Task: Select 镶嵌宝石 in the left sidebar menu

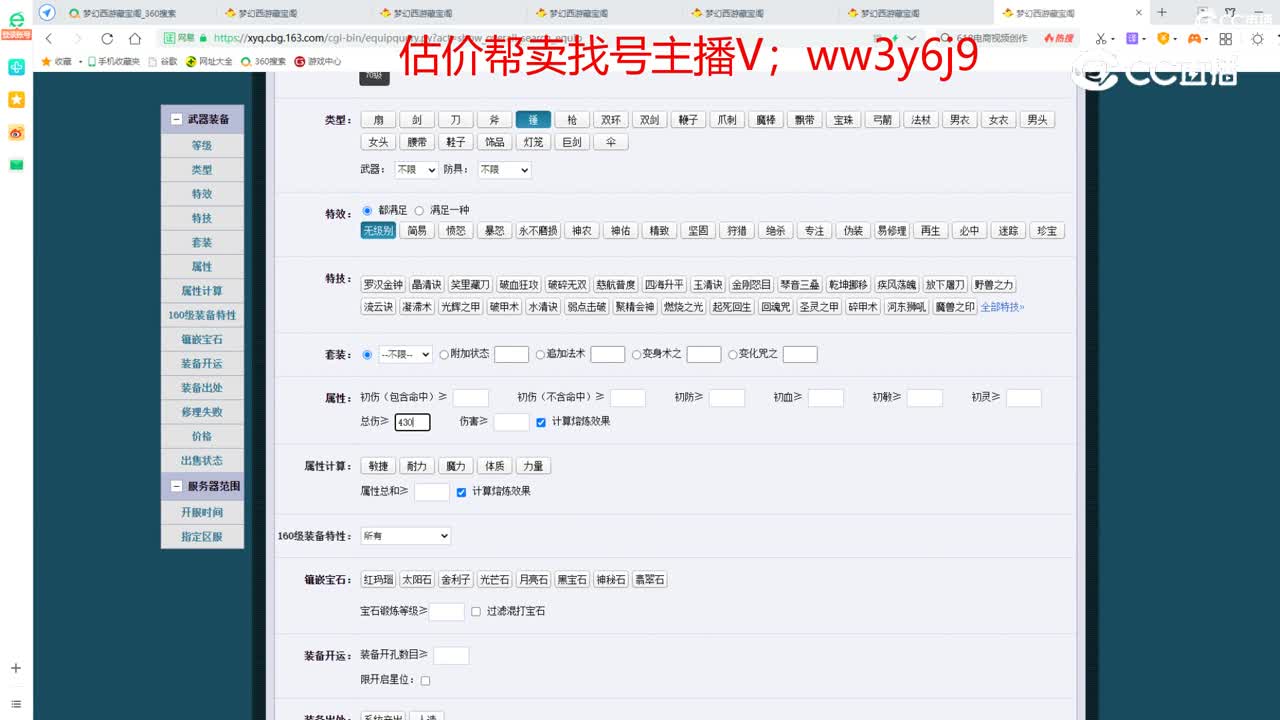Action: click(x=202, y=339)
